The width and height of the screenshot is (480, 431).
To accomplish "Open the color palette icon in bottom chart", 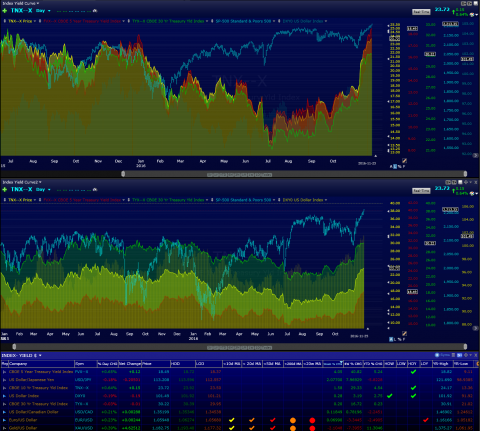I will point(472,193).
